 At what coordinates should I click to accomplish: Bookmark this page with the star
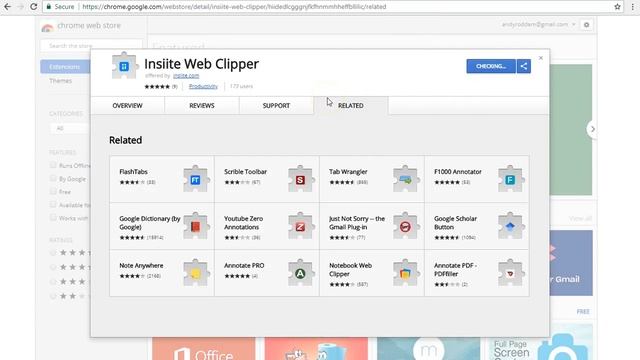coord(617,7)
